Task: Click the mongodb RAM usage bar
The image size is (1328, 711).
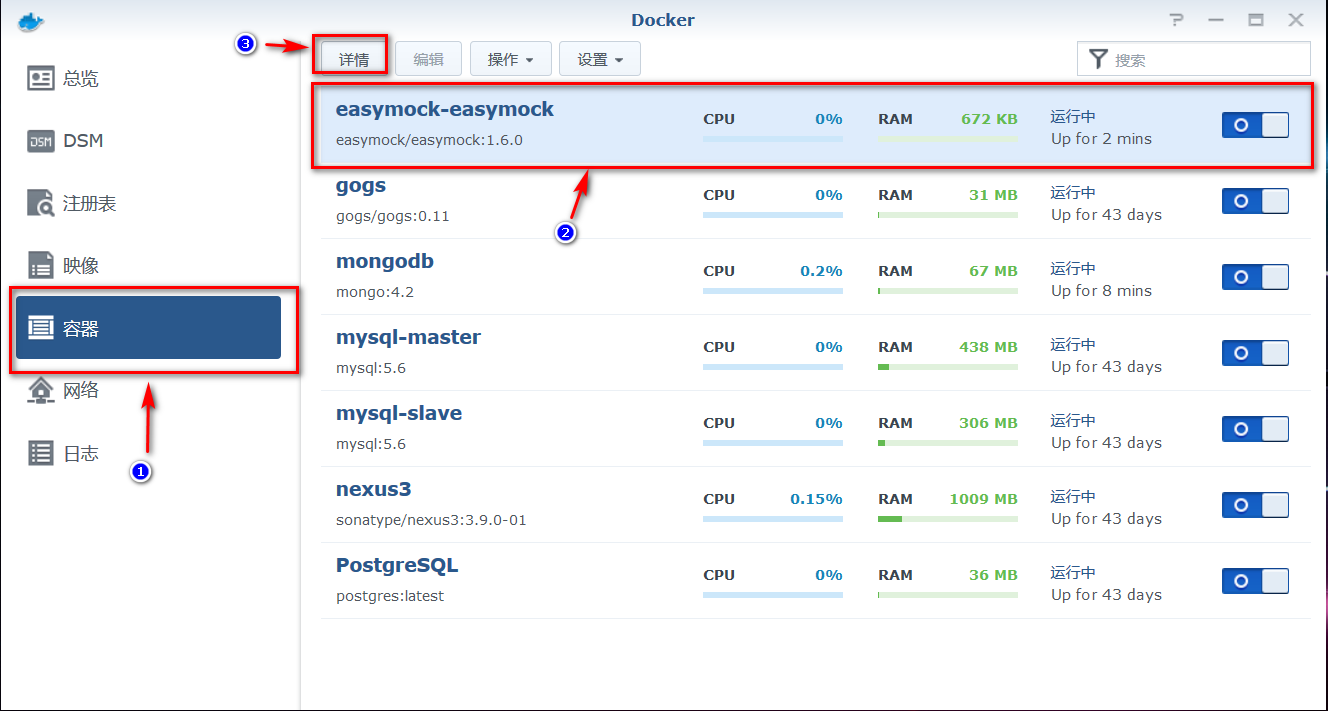Action: click(946, 291)
